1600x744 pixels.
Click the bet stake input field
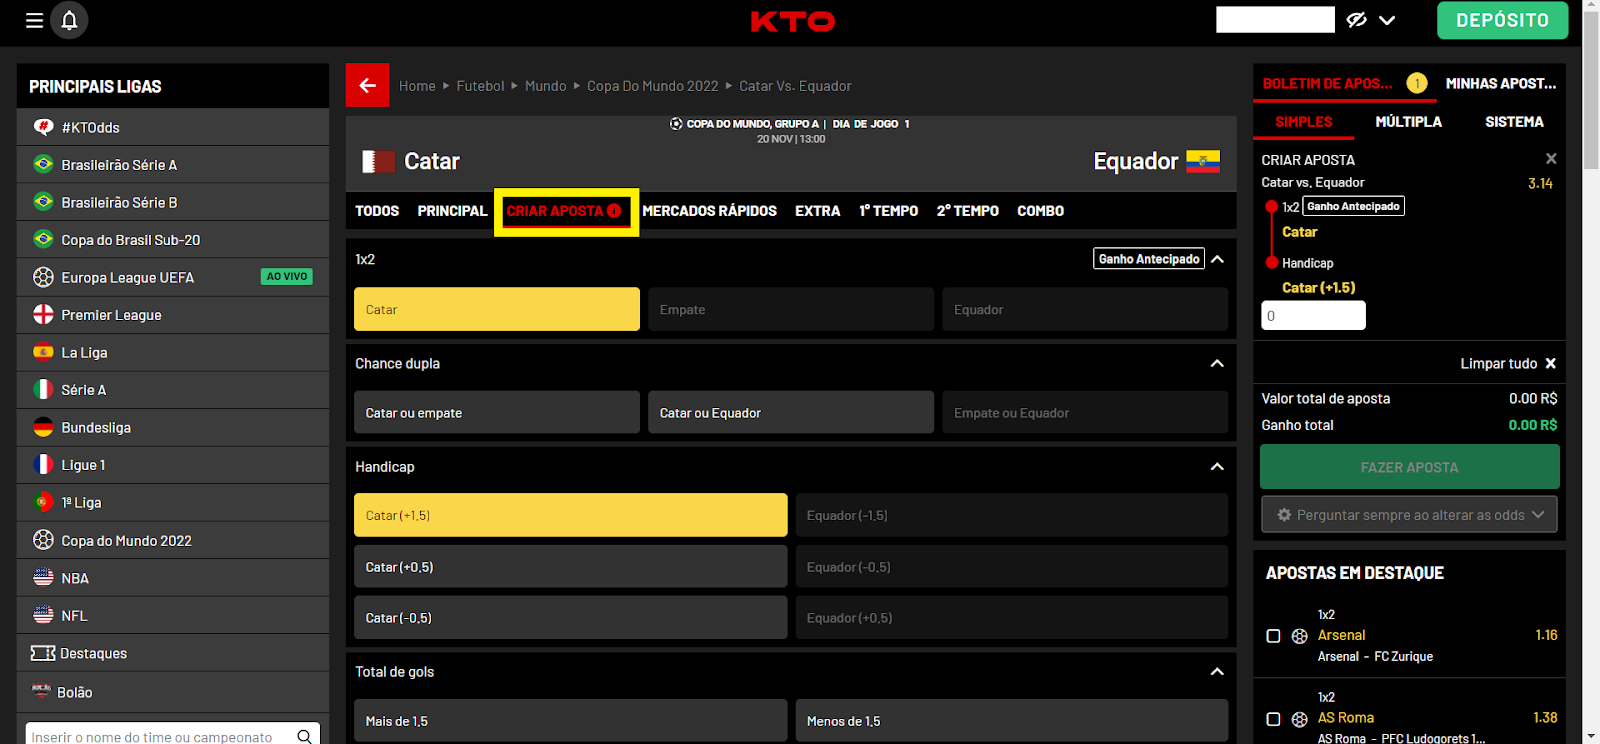pyautogui.click(x=1313, y=316)
